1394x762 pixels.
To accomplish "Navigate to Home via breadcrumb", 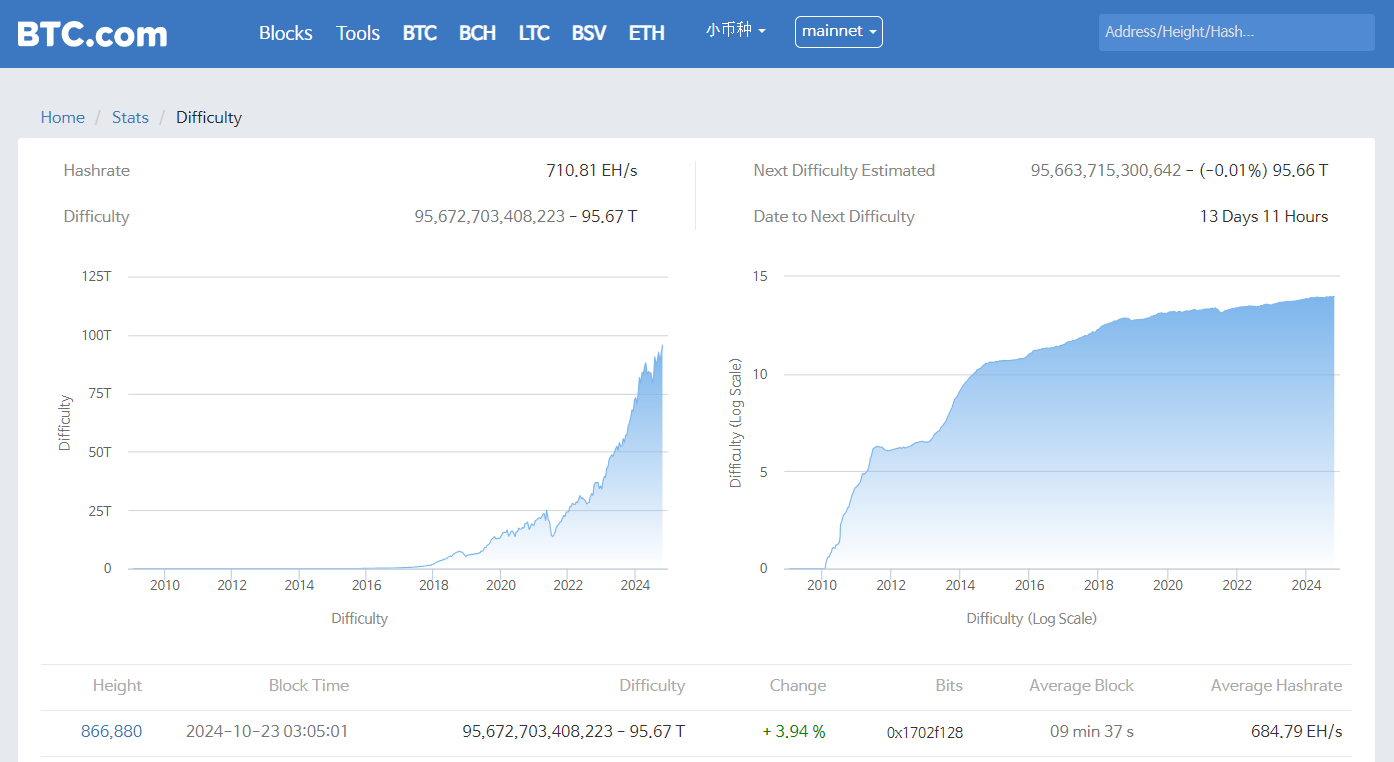I will tap(62, 117).
